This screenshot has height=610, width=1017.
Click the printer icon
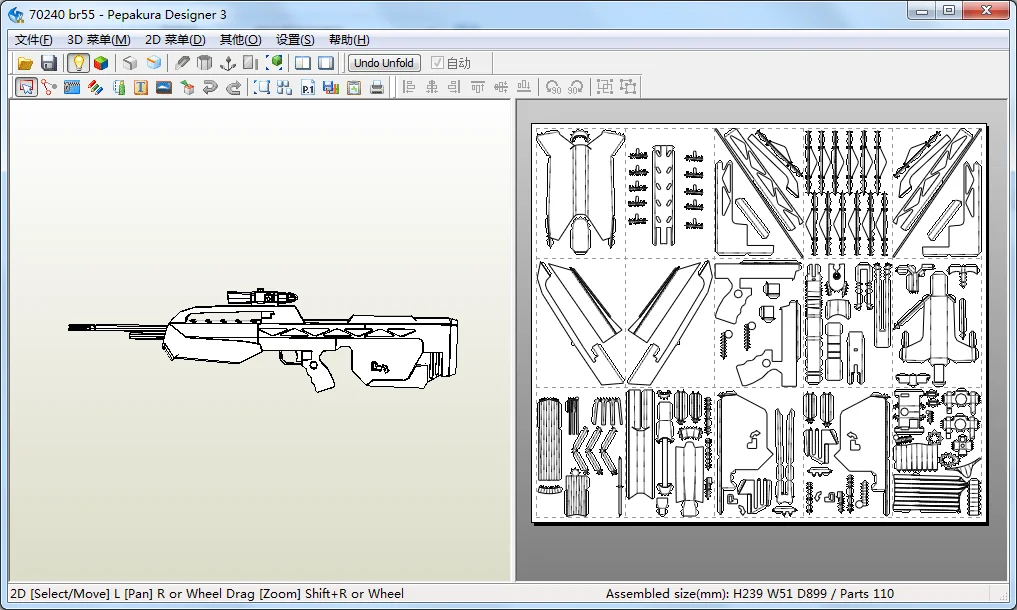click(x=377, y=87)
